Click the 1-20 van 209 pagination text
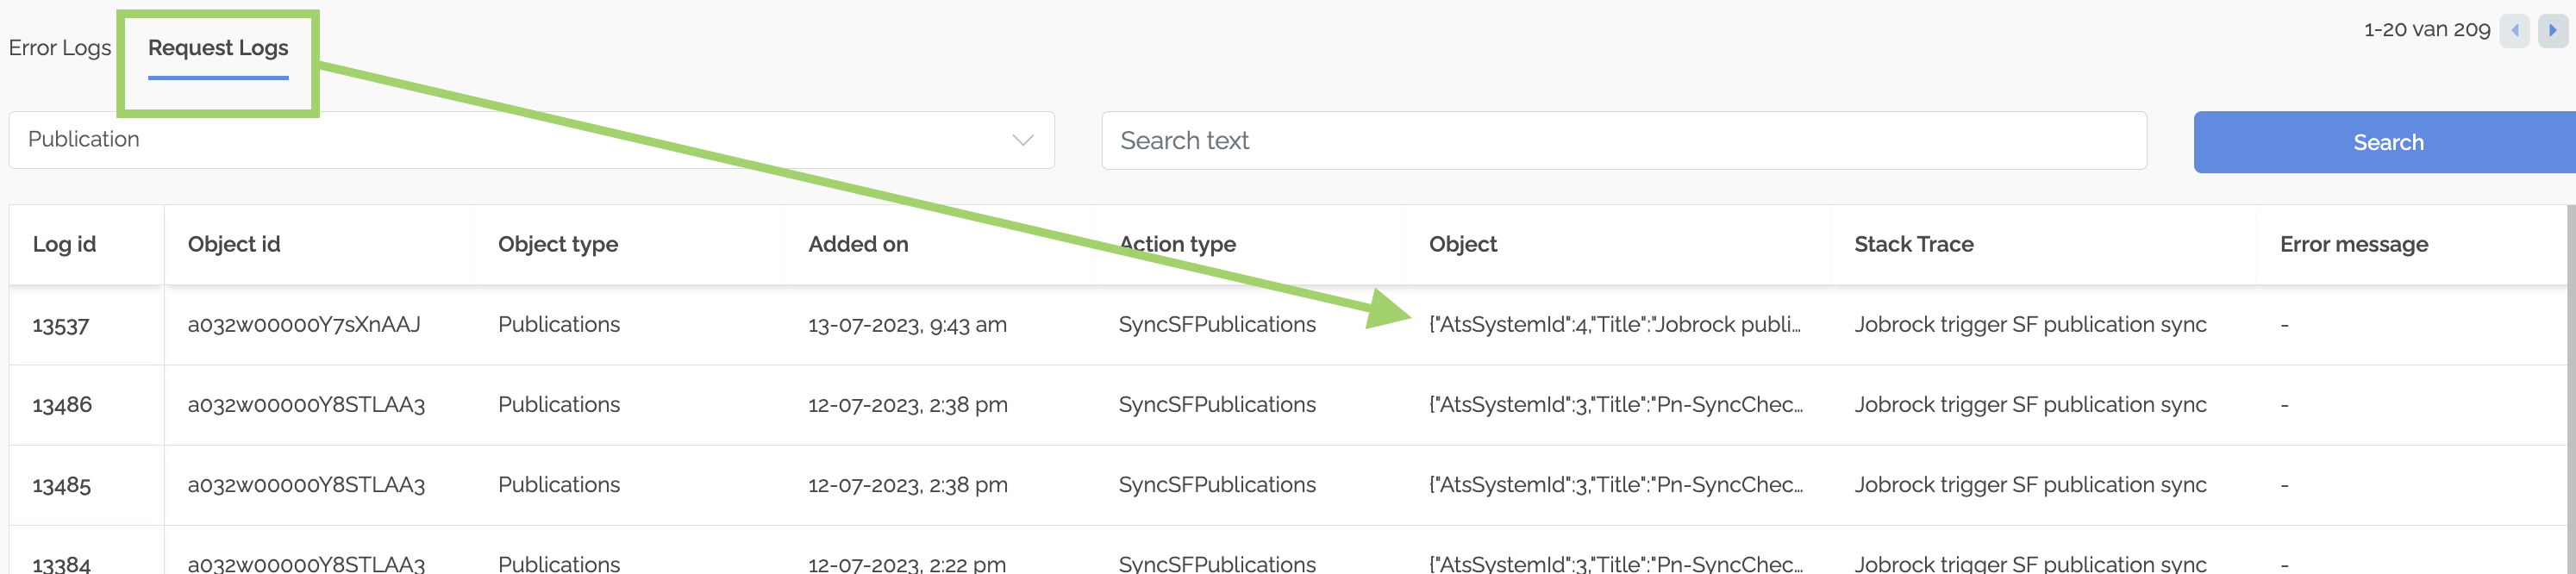 point(2426,30)
